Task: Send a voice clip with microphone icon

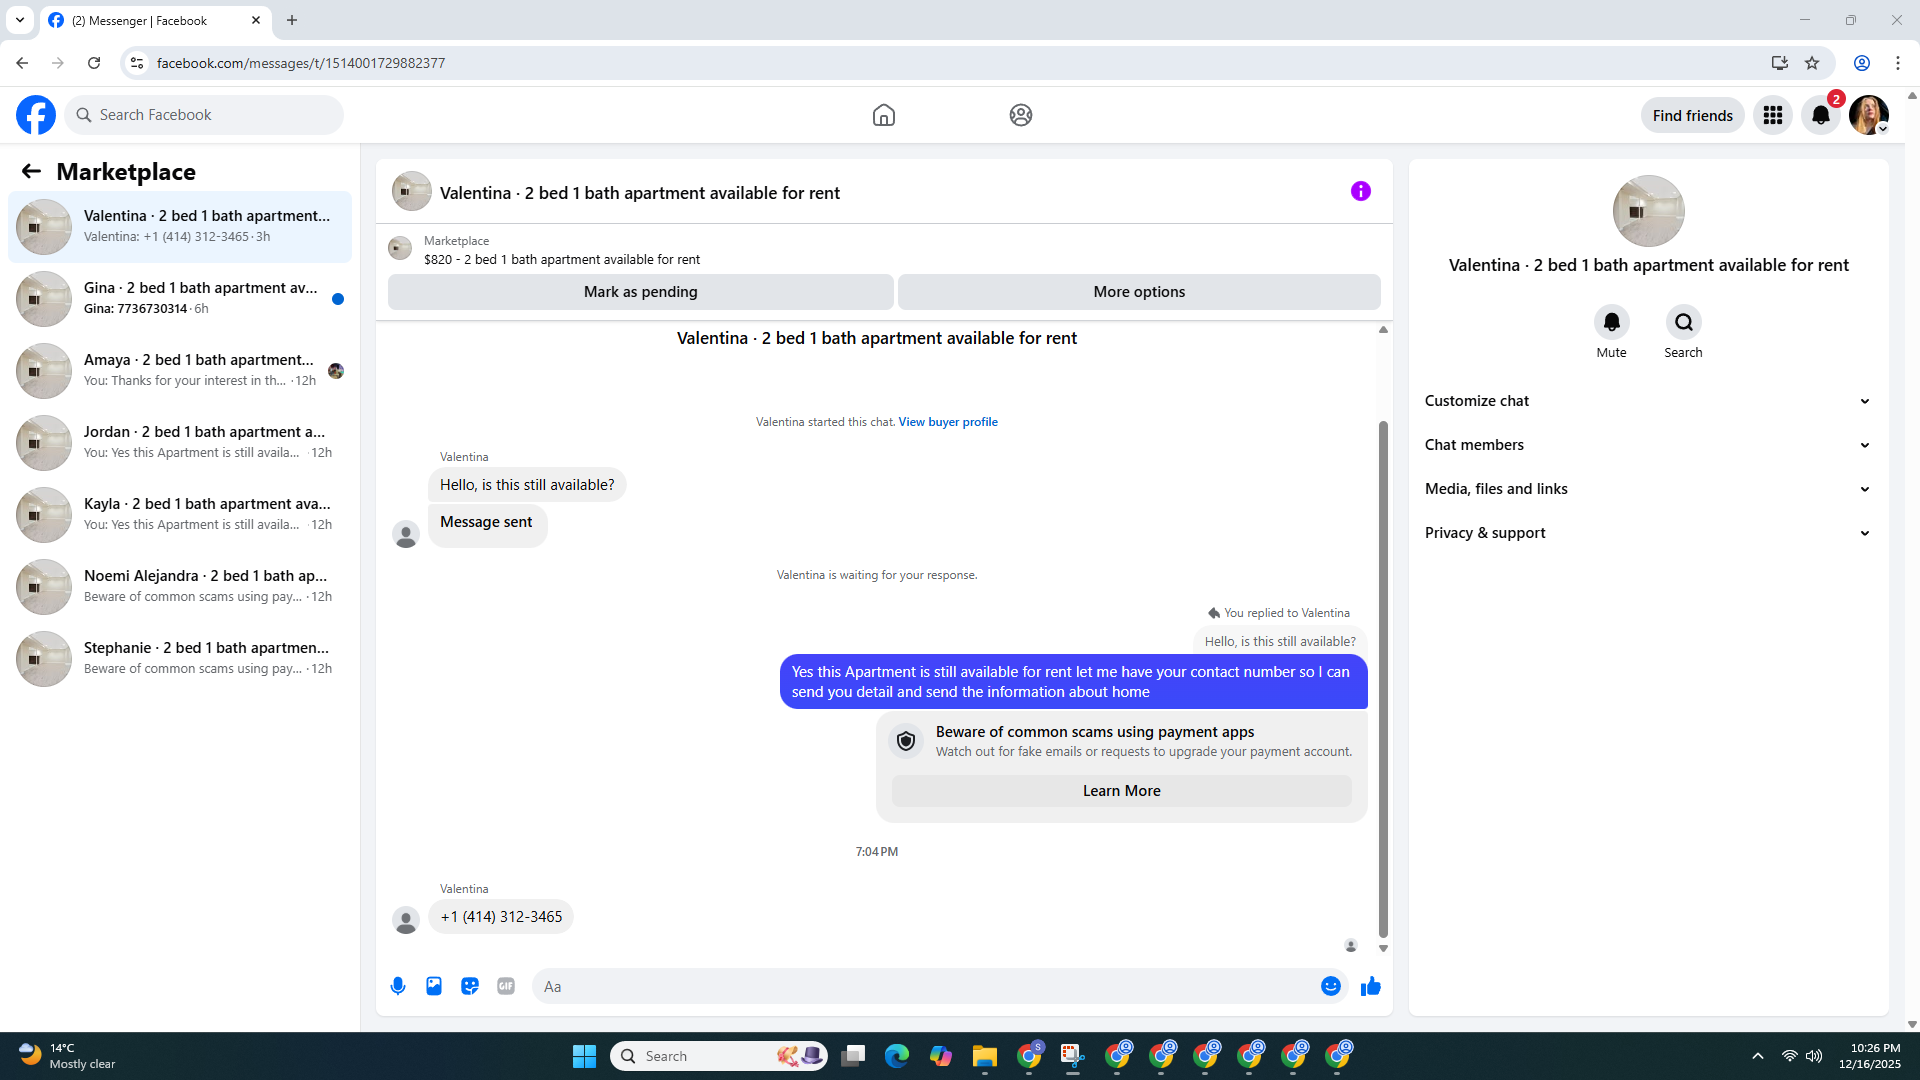Action: [398, 986]
